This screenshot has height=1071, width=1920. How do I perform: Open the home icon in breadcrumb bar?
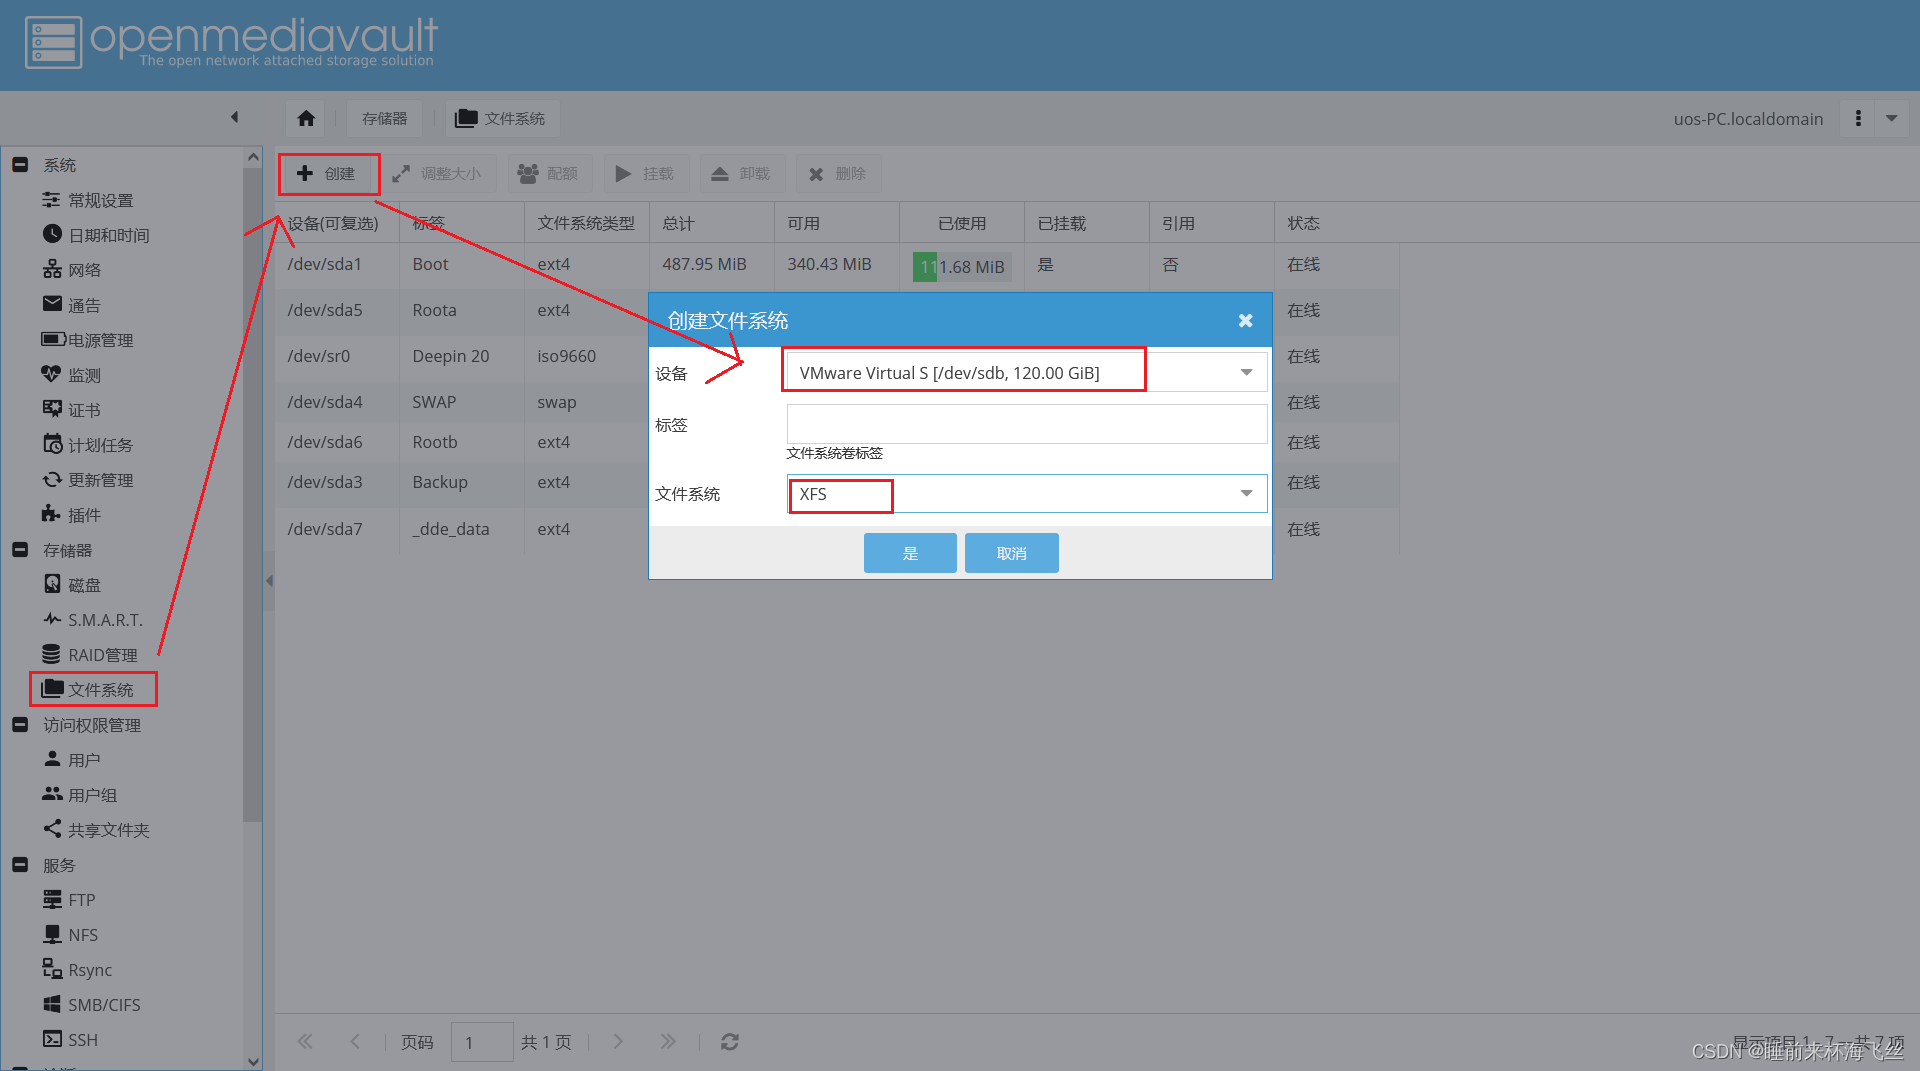306,118
